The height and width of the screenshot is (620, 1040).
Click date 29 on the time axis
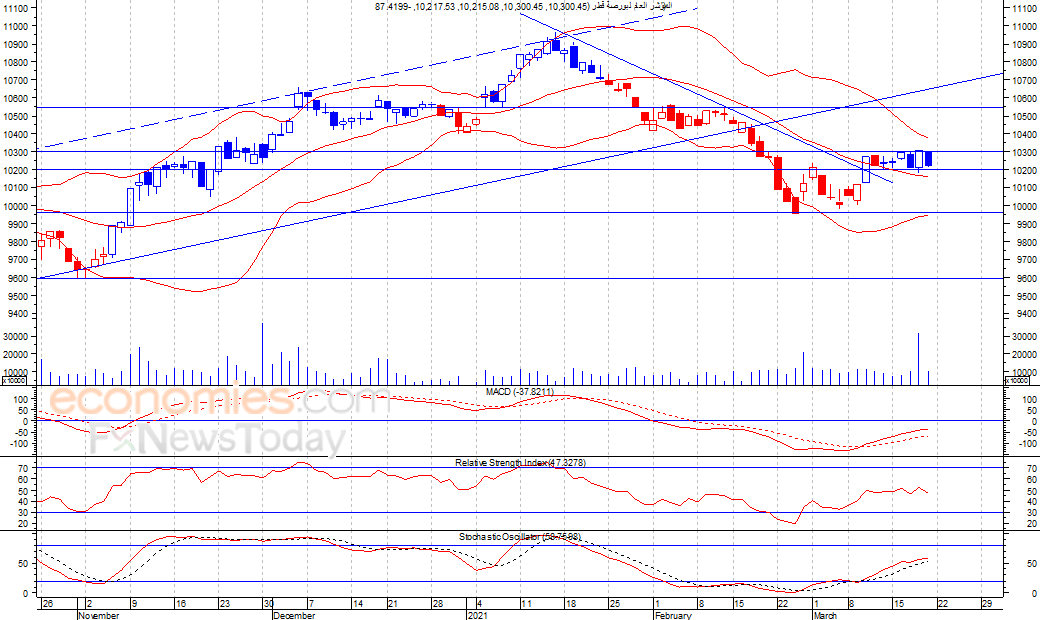(x=986, y=604)
